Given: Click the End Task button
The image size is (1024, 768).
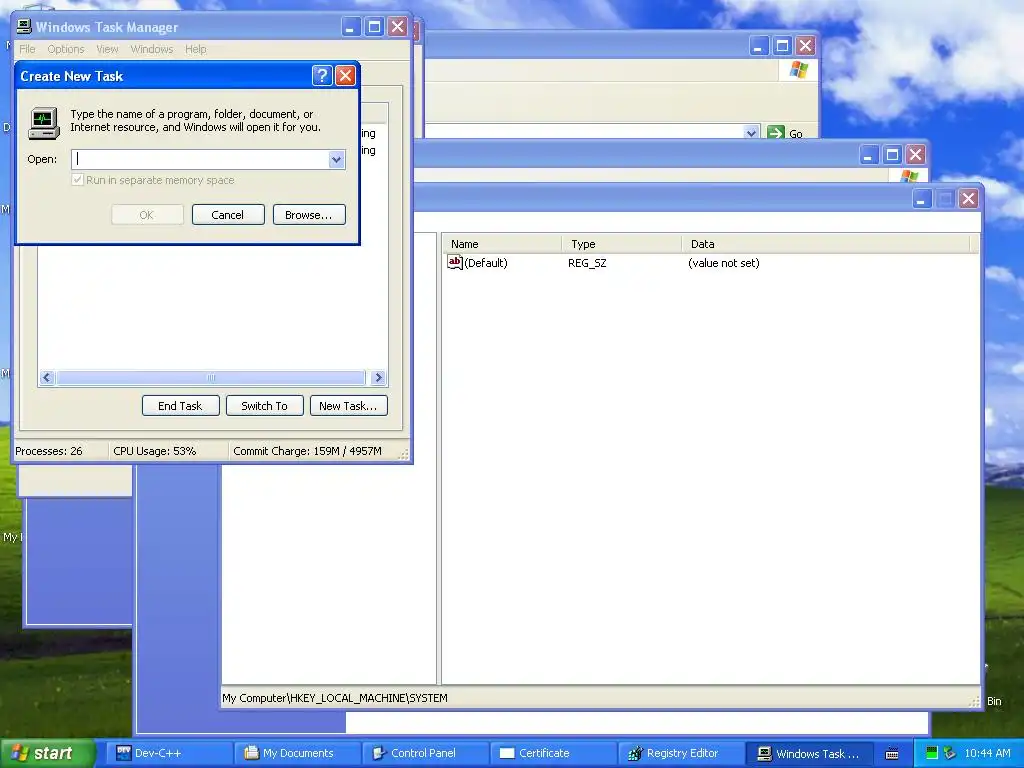Looking at the screenshot, I should point(180,406).
